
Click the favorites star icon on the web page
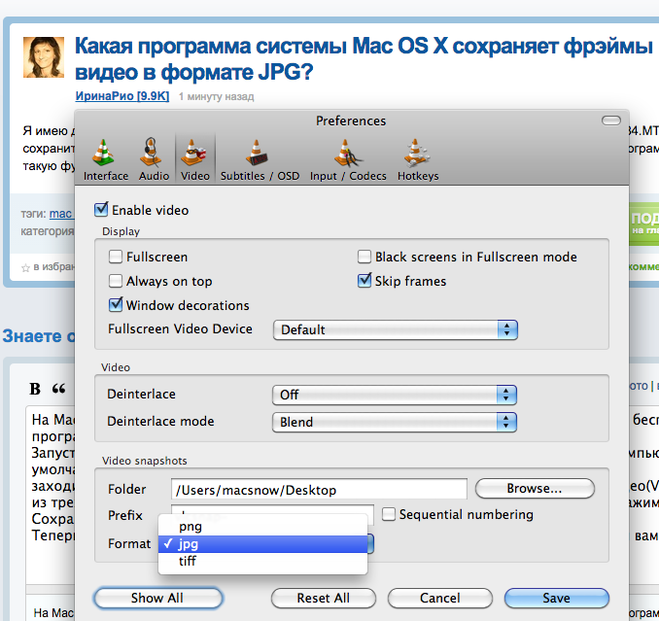click(26, 268)
